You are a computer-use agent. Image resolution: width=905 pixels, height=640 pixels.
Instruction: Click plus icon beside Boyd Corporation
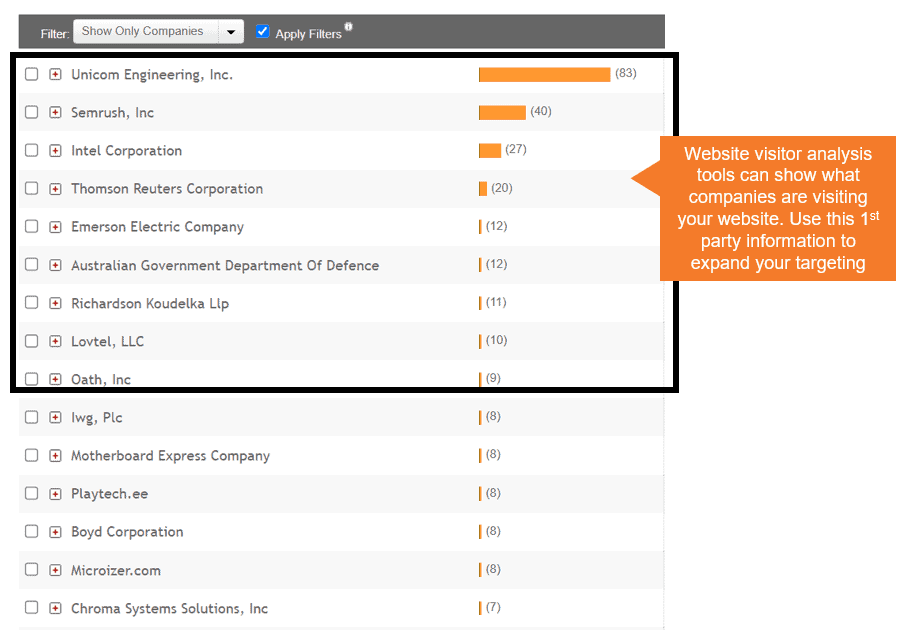(x=55, y=532)
